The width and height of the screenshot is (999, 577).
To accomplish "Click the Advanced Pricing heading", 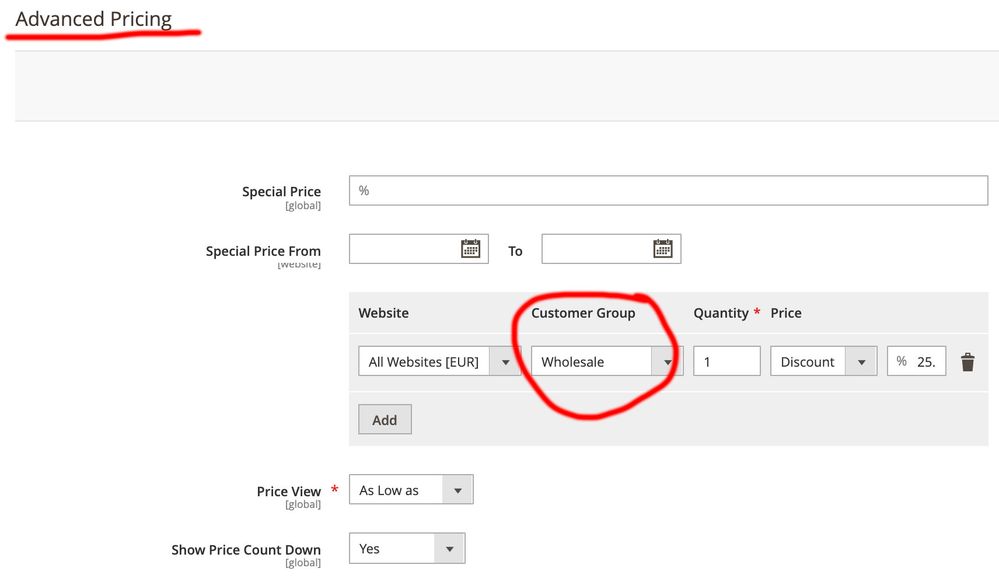I will [x=94, y=19].
